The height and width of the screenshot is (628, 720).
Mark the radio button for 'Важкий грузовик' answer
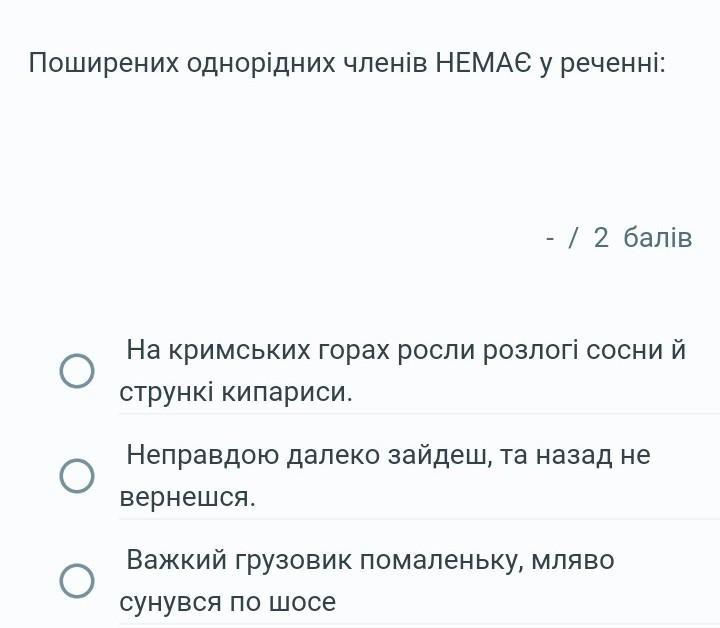click(x=77, y=581)
